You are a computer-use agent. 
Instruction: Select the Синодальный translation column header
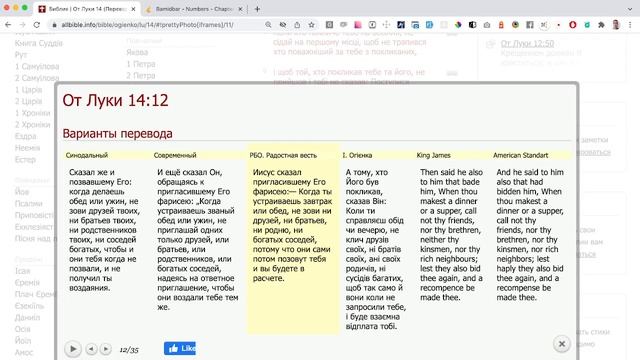[x=87, y=155]
